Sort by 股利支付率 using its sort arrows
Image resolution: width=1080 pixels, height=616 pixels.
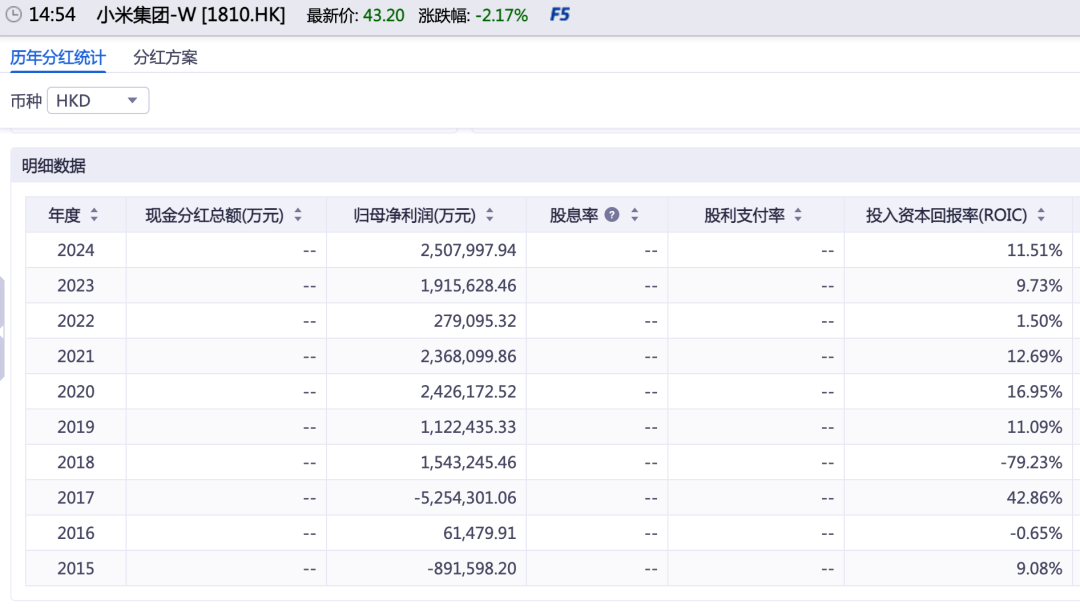798,215
